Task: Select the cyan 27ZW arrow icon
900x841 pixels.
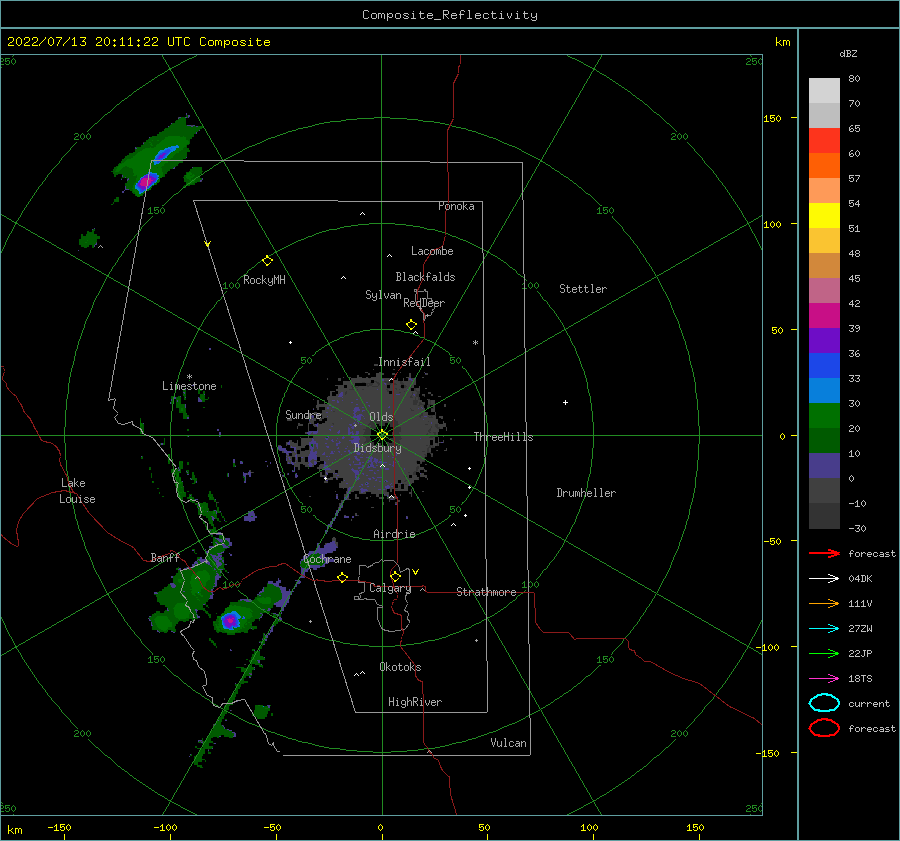Action: [824, 629]
